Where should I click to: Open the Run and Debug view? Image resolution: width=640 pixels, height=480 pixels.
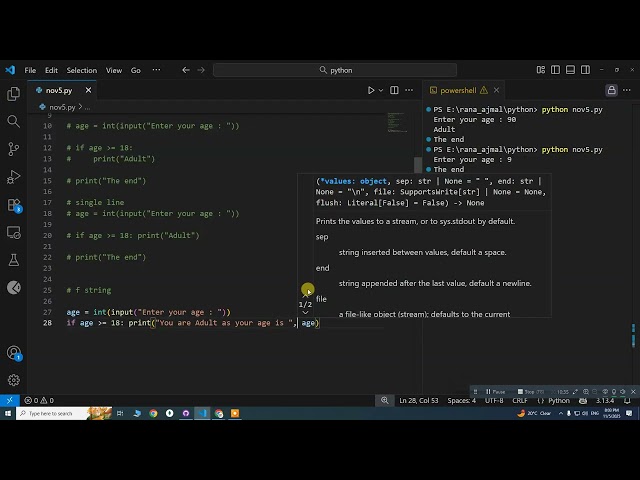(x=13, y=177)
